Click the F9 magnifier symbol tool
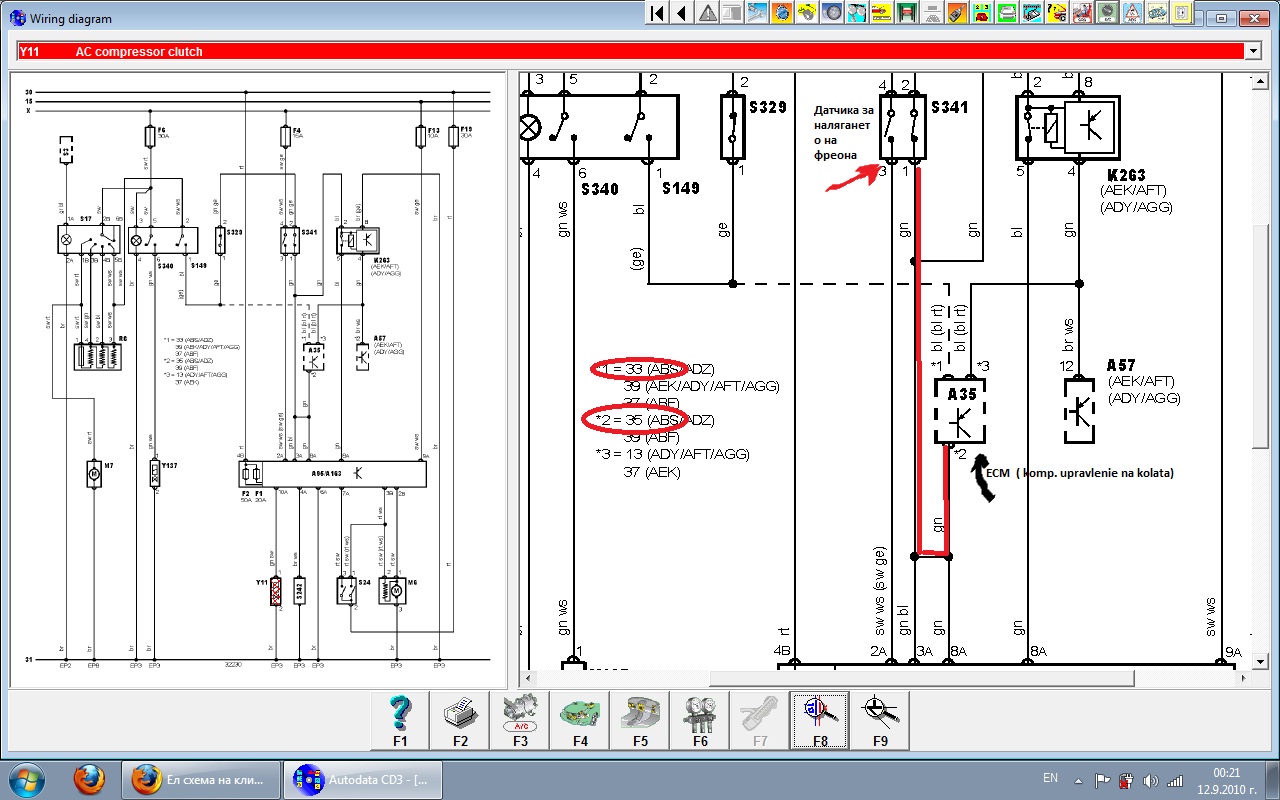The height and width of the screenshot is (800, 1280). click(x=880, y=719)
